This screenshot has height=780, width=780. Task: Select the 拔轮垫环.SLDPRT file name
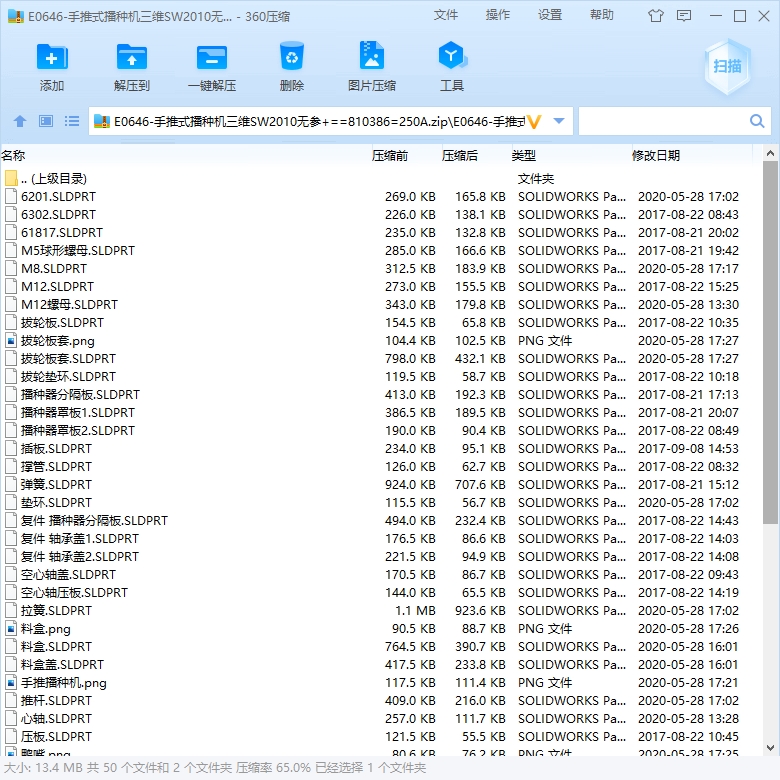pos(68,377)
